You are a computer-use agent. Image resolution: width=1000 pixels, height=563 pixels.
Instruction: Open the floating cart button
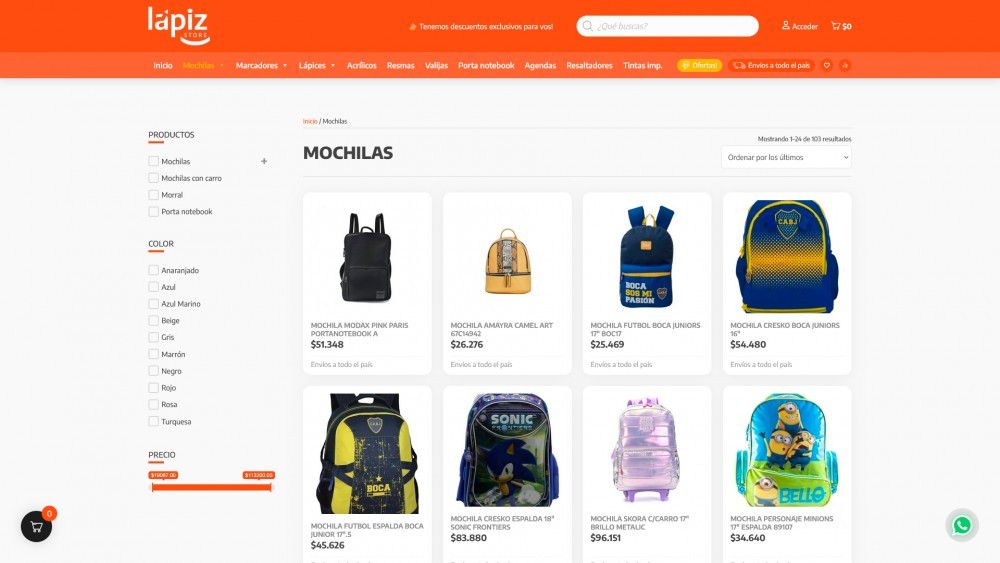coord(36,527)
